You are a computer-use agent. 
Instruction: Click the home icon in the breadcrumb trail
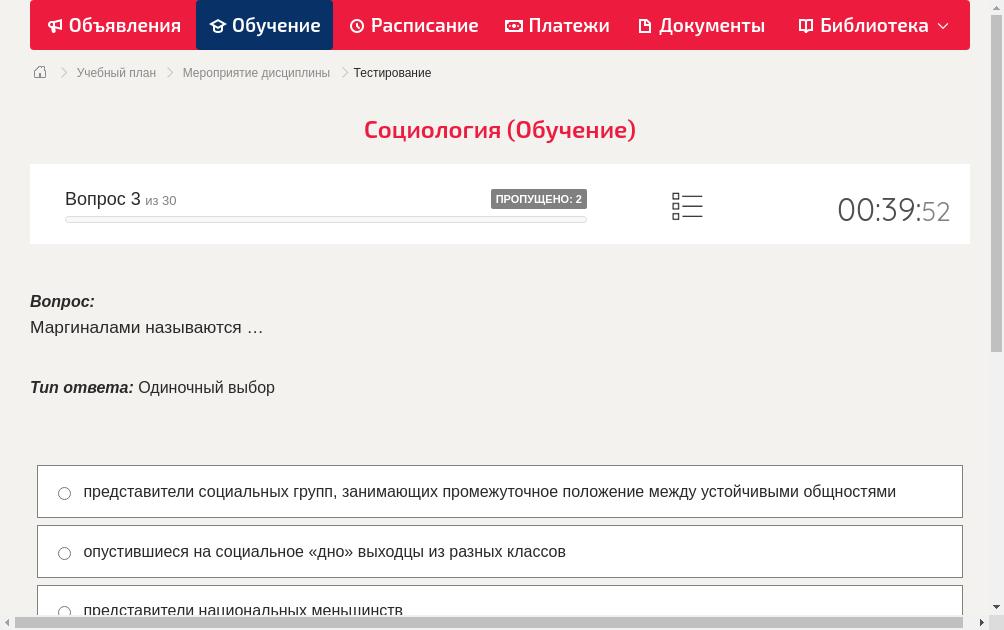coord(39,72)
